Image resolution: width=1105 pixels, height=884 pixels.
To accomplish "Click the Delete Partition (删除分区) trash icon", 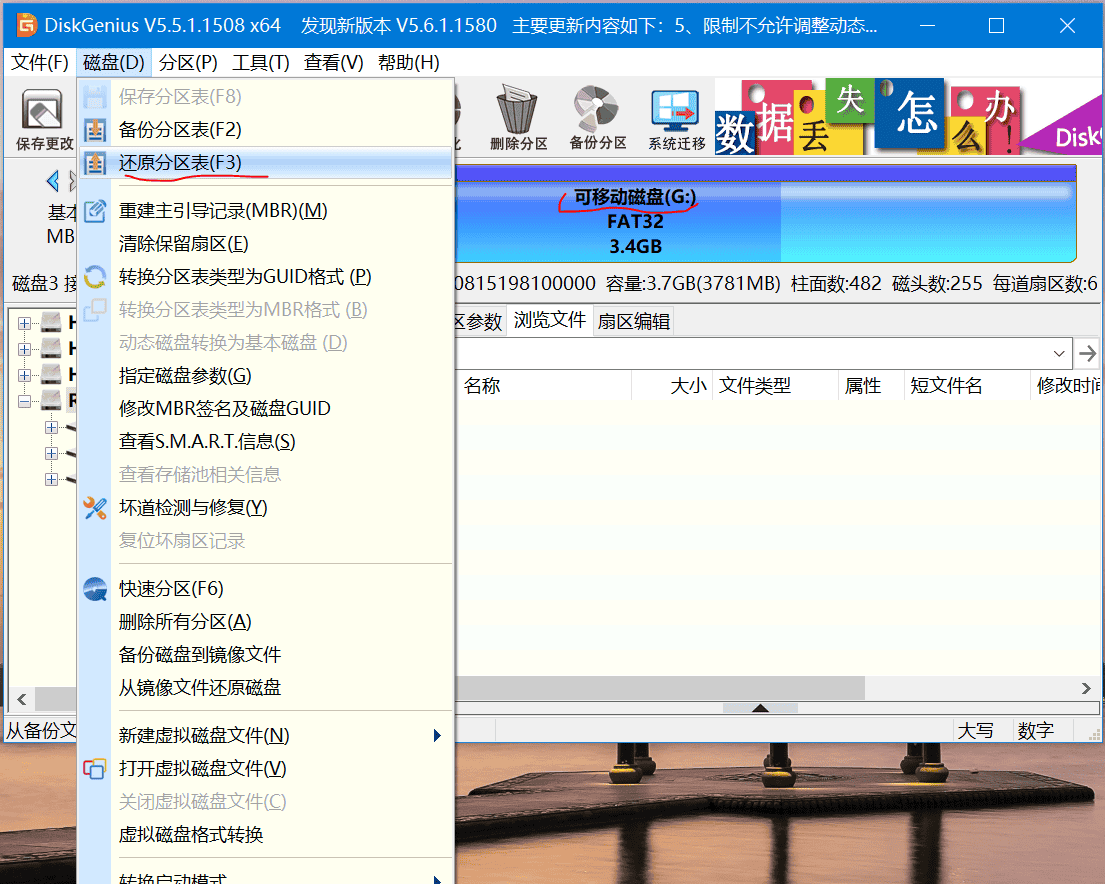I will [x=518, y=118].
